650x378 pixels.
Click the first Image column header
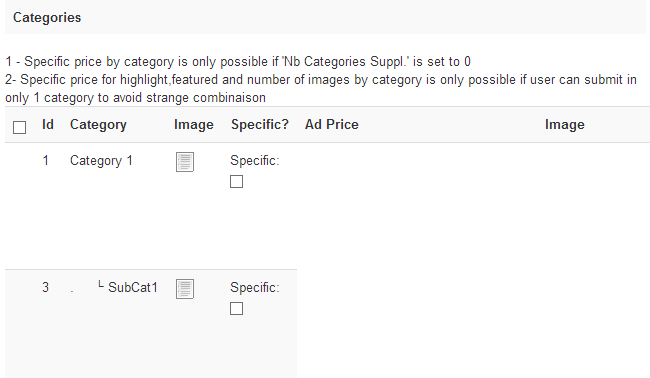[194, 125]
